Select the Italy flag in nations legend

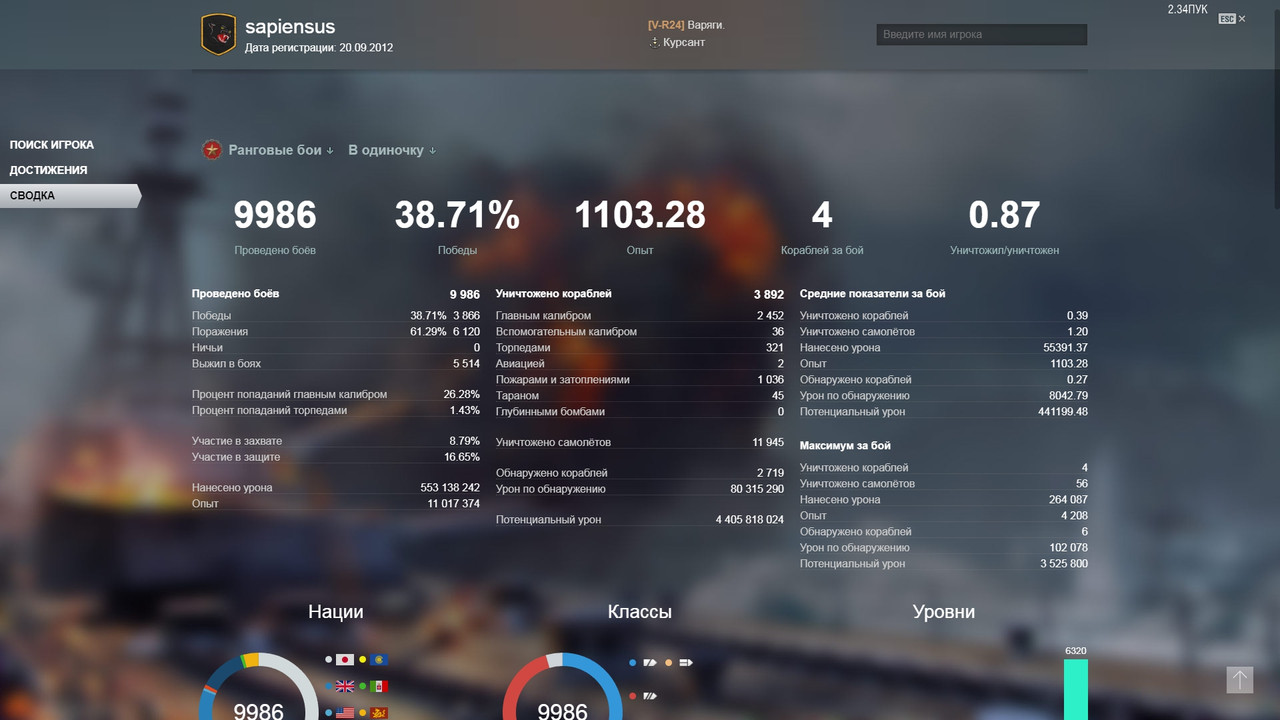379,686
